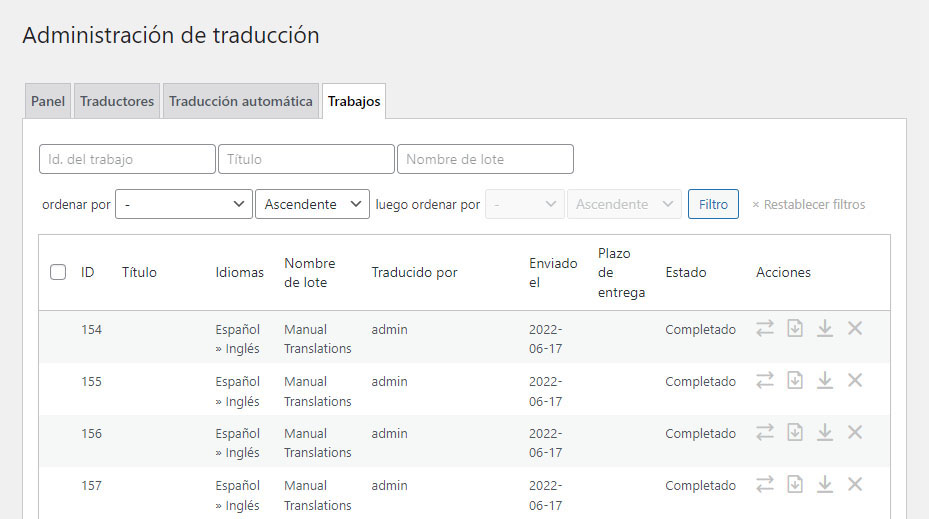Screen dimensions: 929x519
Task: Click the 'Administración de traducción' page heading
Action: 171,36
